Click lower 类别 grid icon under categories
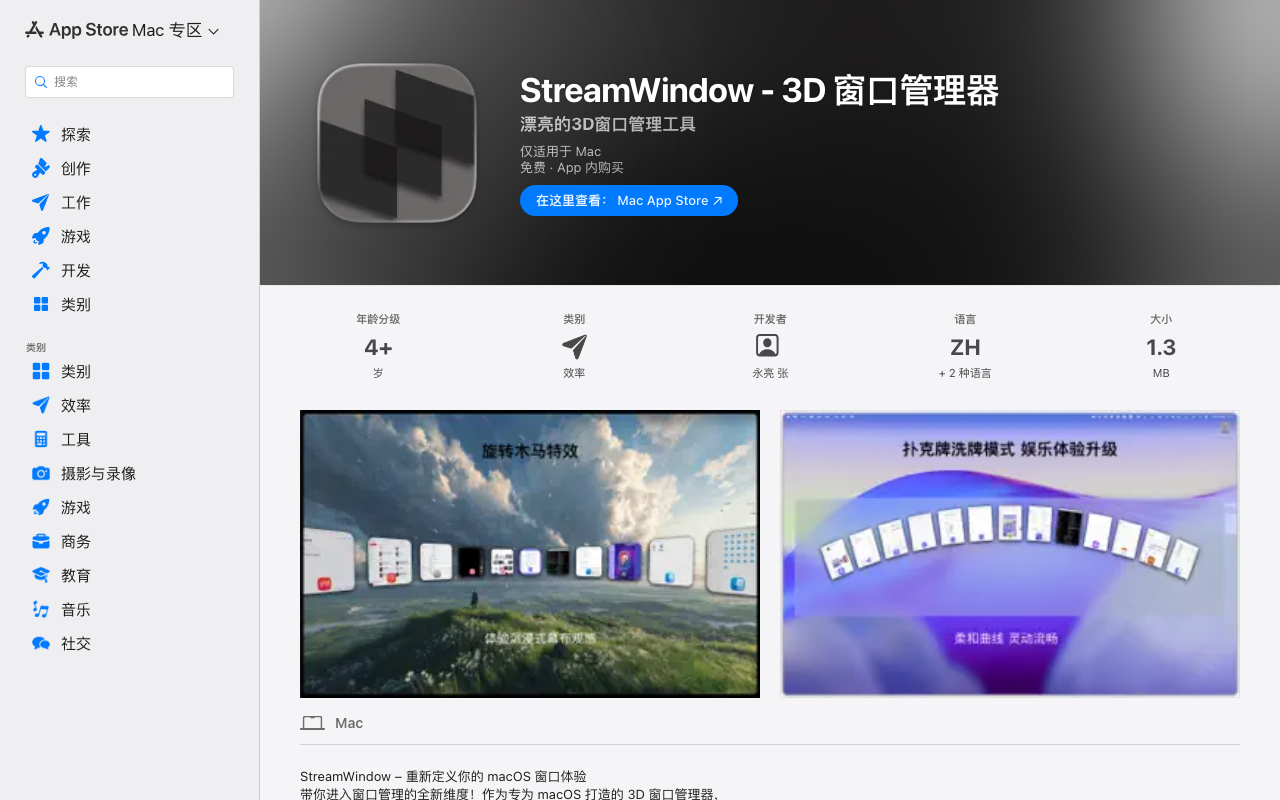The width and height of the screenshot is (1280, 800). (41, 371)
